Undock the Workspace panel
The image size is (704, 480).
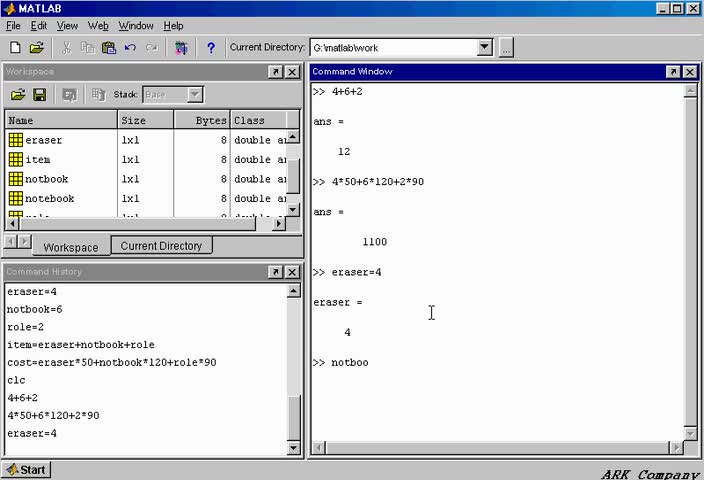click(275, 72)
